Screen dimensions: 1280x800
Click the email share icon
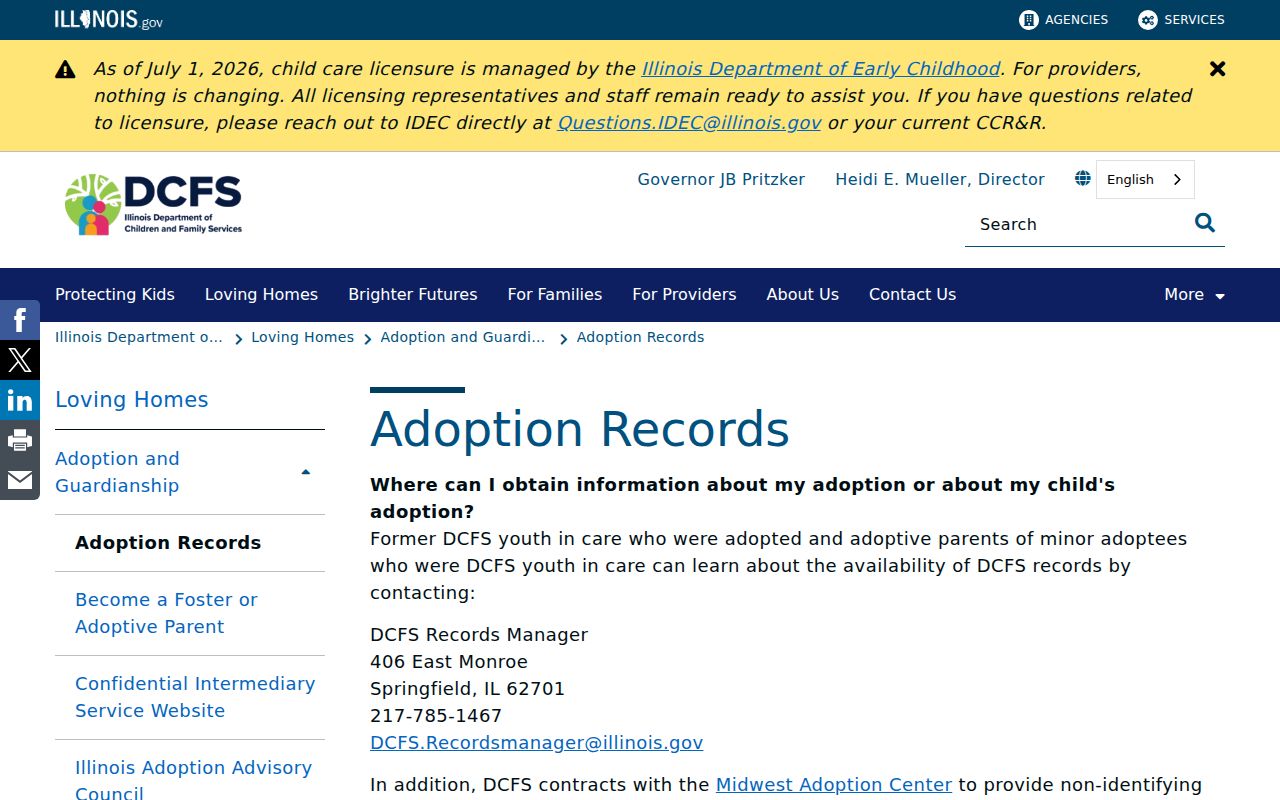tap(20, 480)
